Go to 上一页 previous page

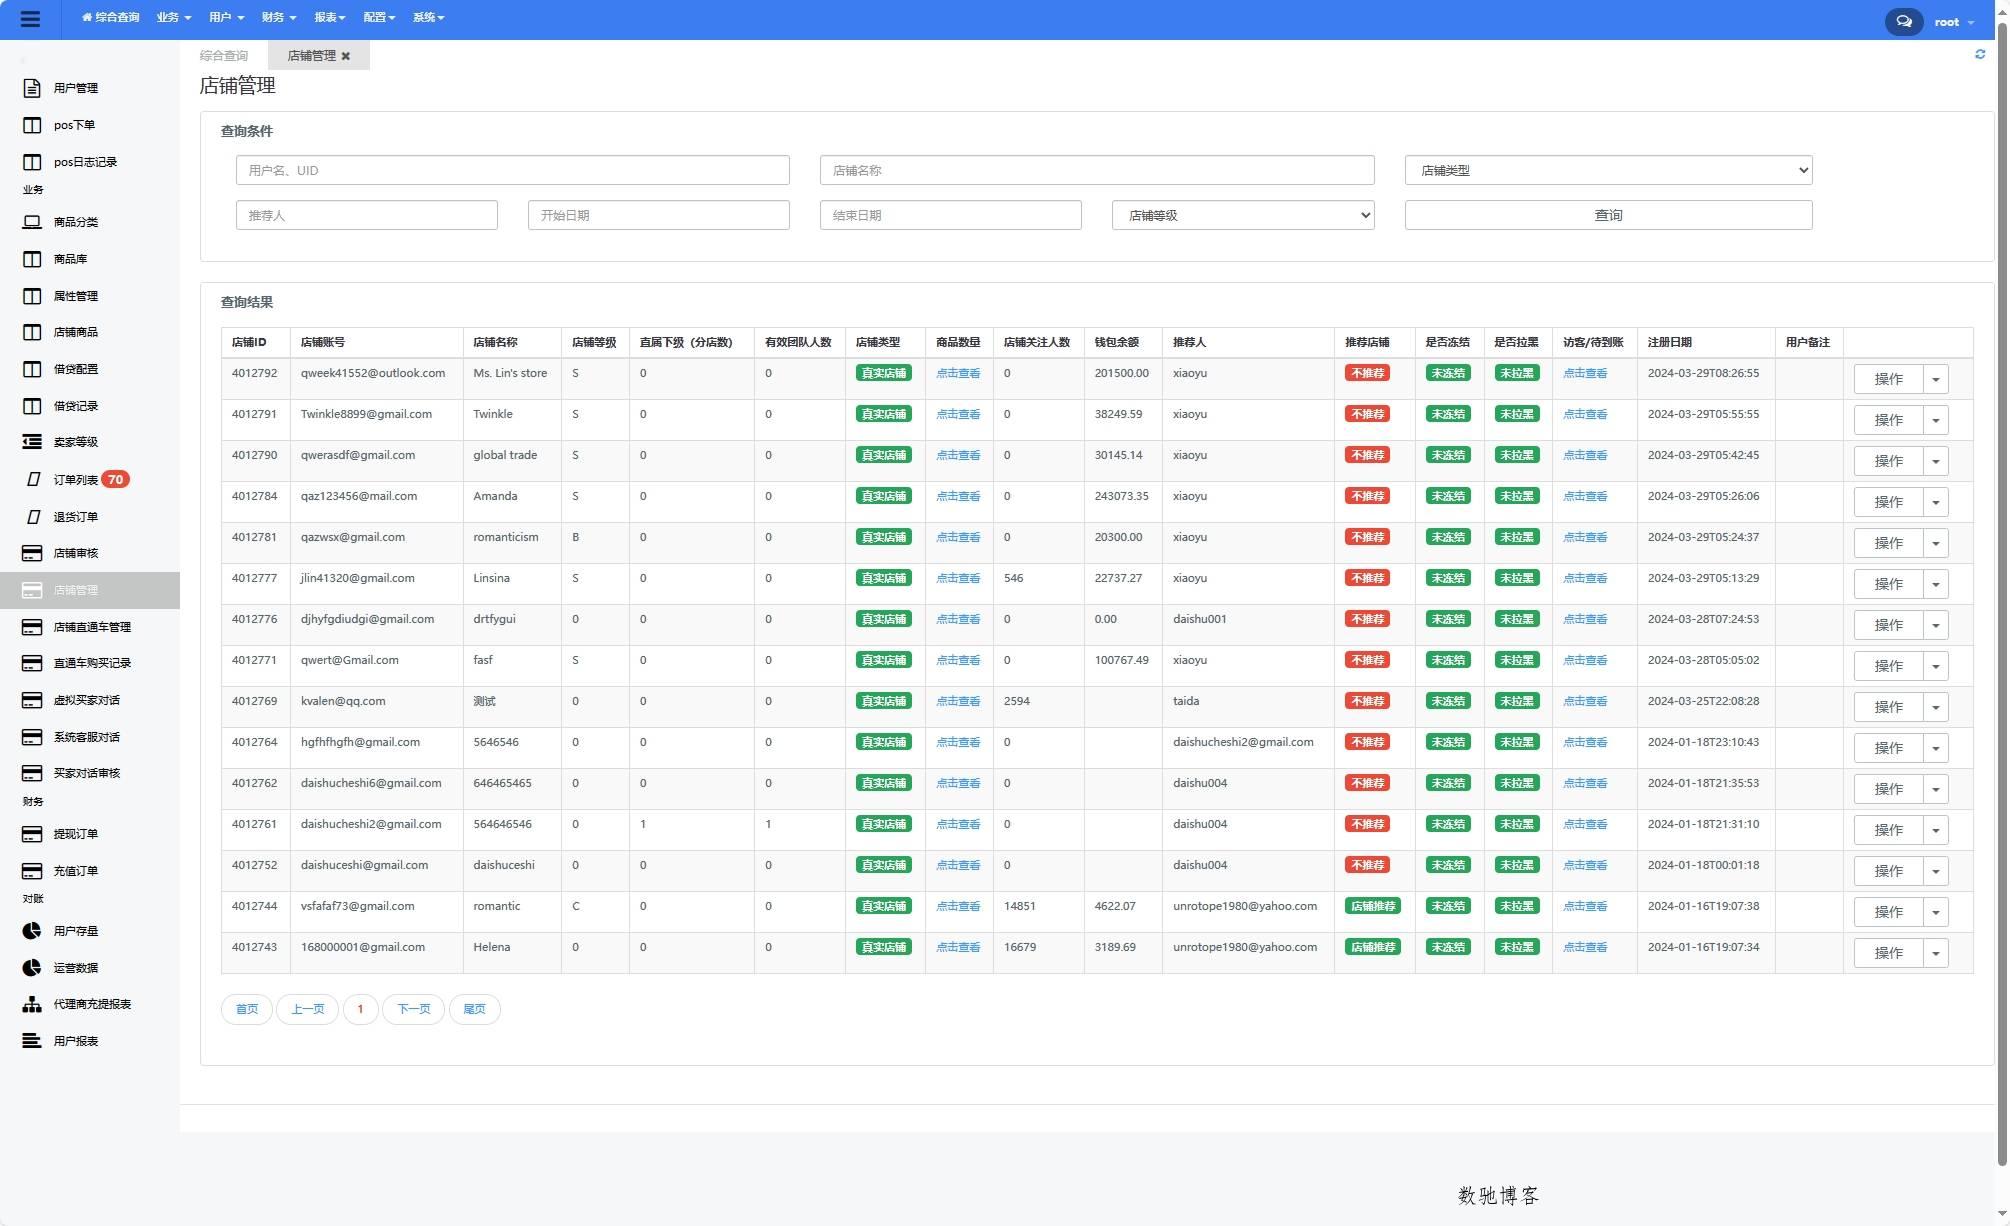[x=307, y=1009]
